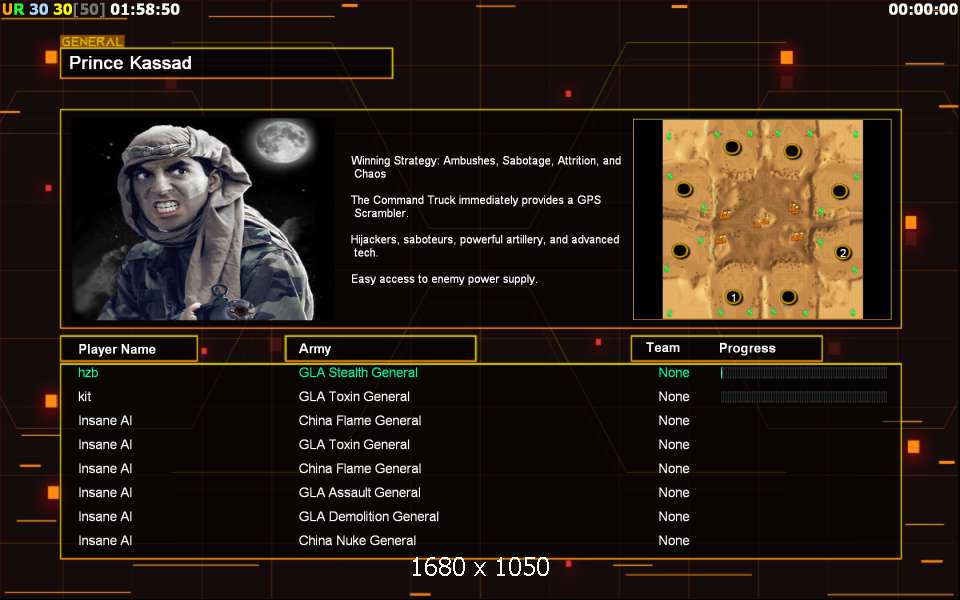Viewport: 960px width, 600px height.
Task: Click team None for hzb
Action: (x=673, y=372)
